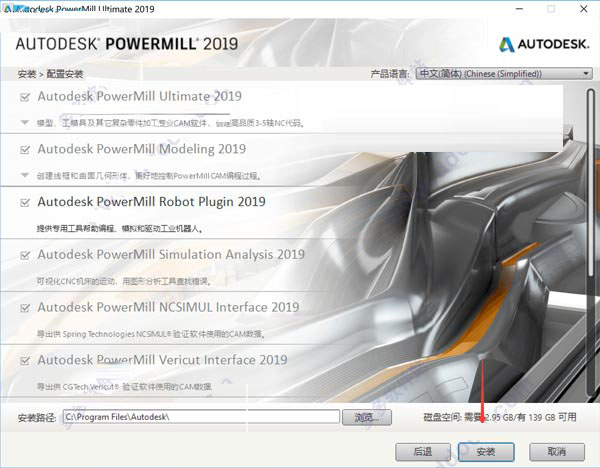
Task: Uncheck Autodesk PowerMill Robot Plugin 2019
Action: coord(25,202)
